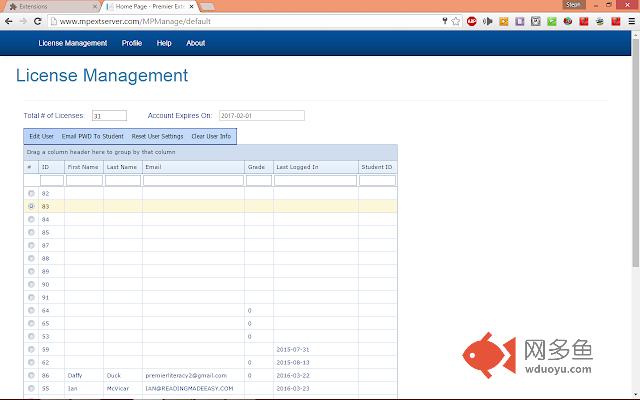The width and height of the screenshot is (640, 400).
Task: Select the radio button for Daffy Duck
Action: click(x=31, y=375)
